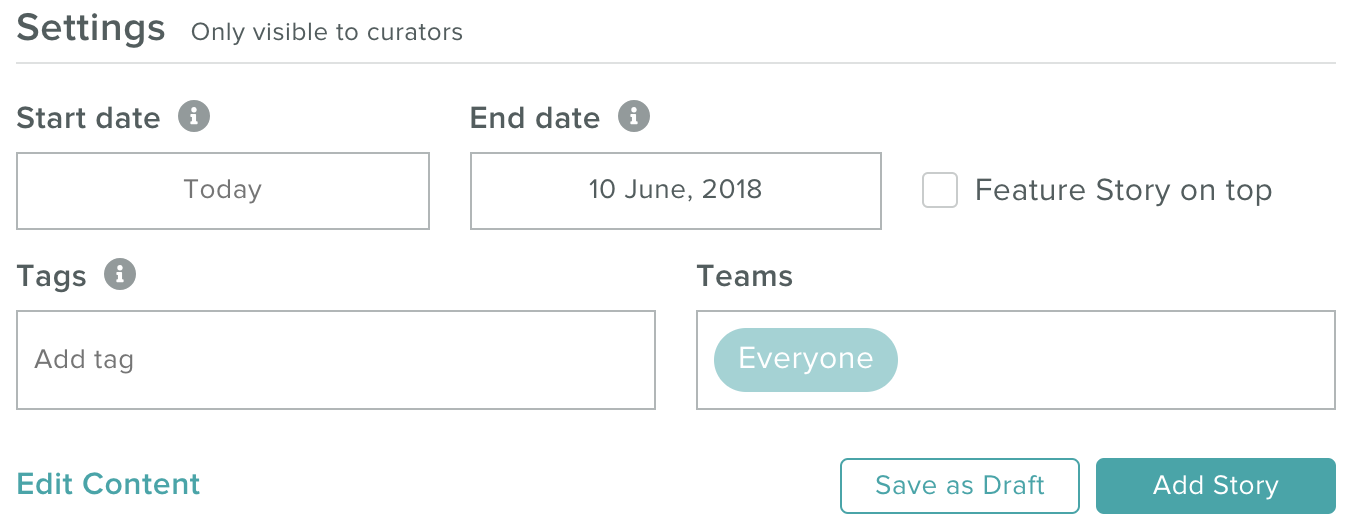Click the Start date label
Viewport: 1350px width, 528px height.
pos(89,118)
